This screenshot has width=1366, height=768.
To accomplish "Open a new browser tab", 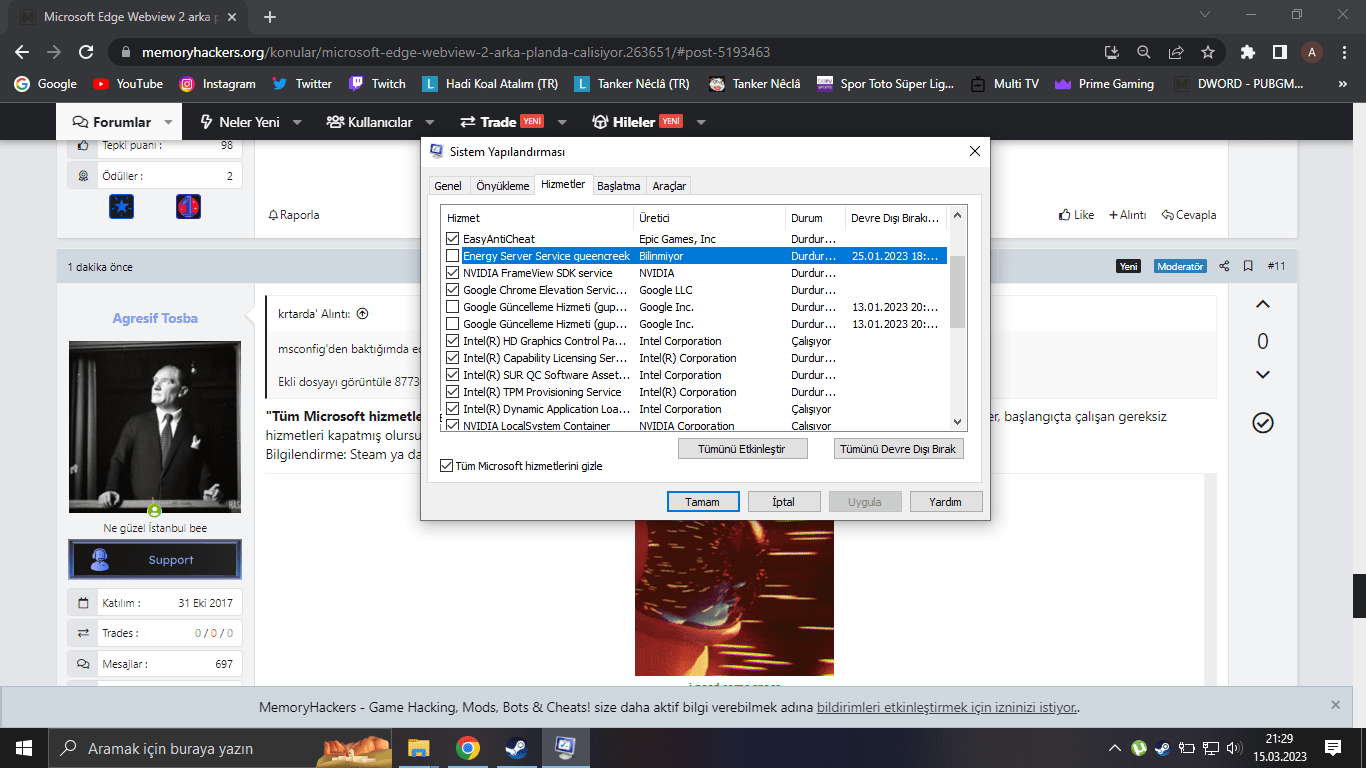I will point(269,17).
